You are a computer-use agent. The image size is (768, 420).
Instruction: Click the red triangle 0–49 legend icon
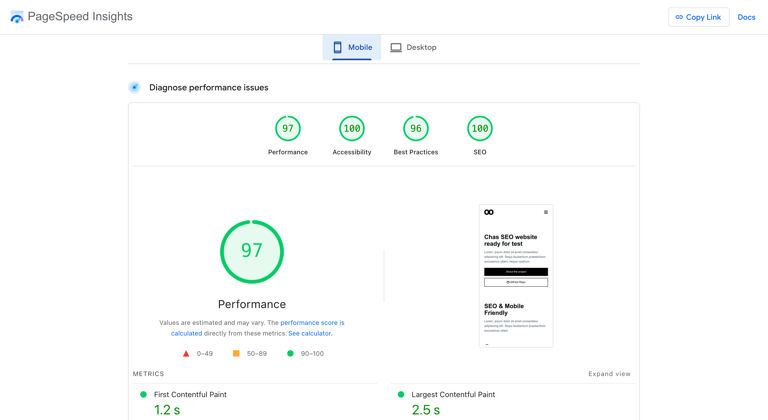186,353
